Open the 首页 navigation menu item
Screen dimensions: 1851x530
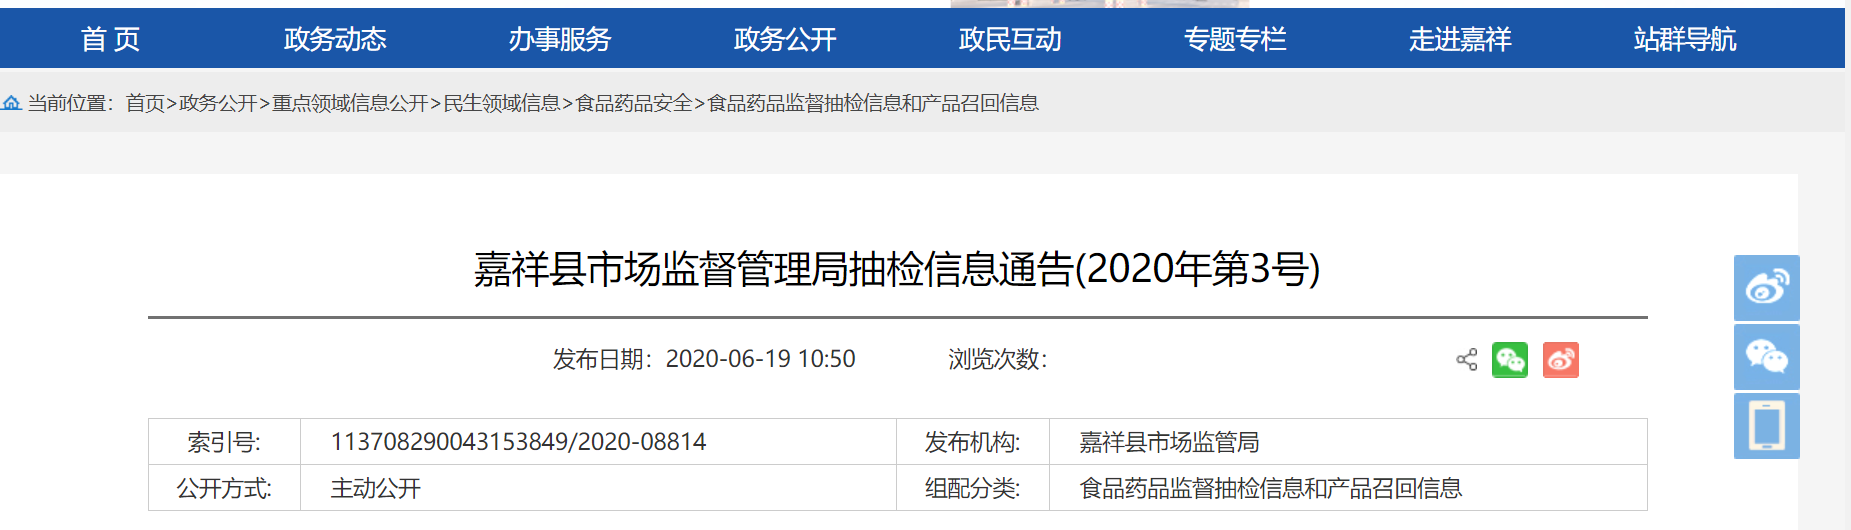110,39
